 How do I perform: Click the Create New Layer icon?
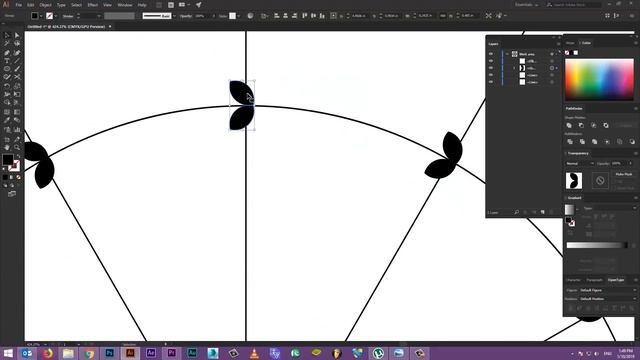(542, 212)
